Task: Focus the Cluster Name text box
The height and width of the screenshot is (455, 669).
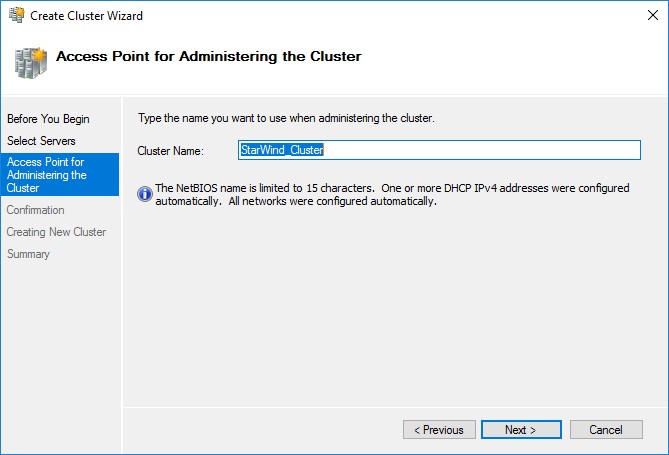Action: (438, 150)
